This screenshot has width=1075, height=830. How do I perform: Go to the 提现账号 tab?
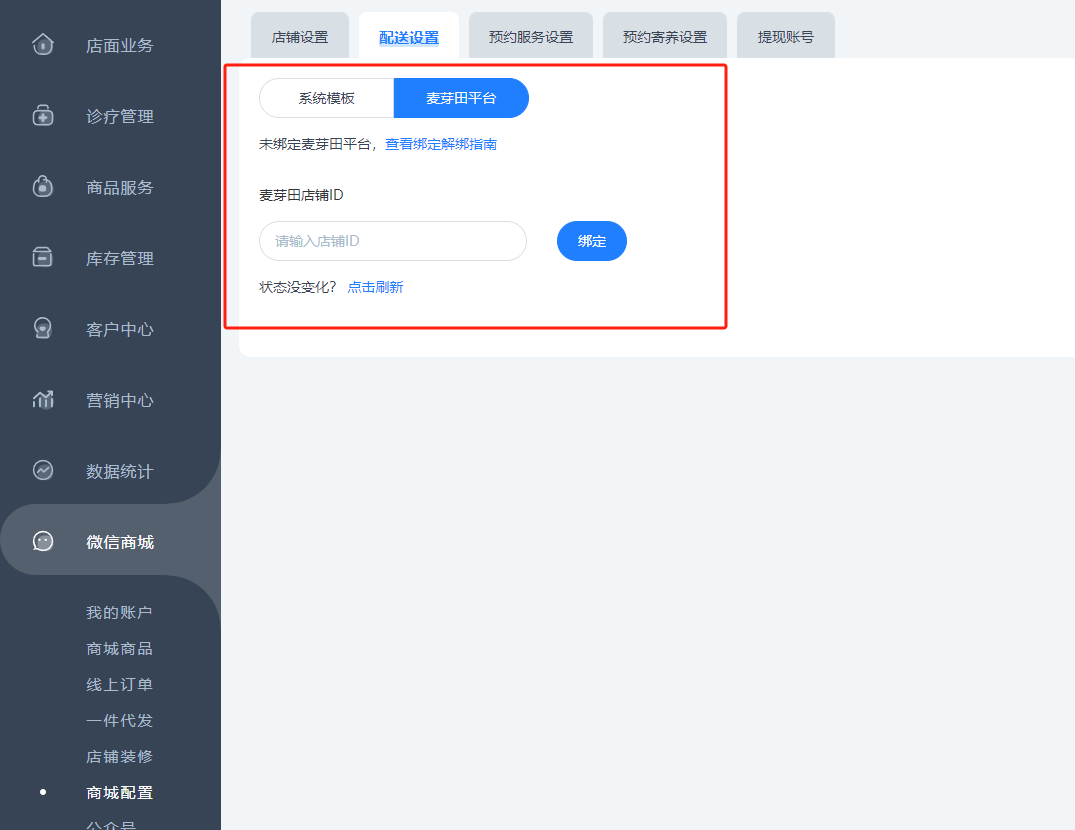(x=786, y=37)
